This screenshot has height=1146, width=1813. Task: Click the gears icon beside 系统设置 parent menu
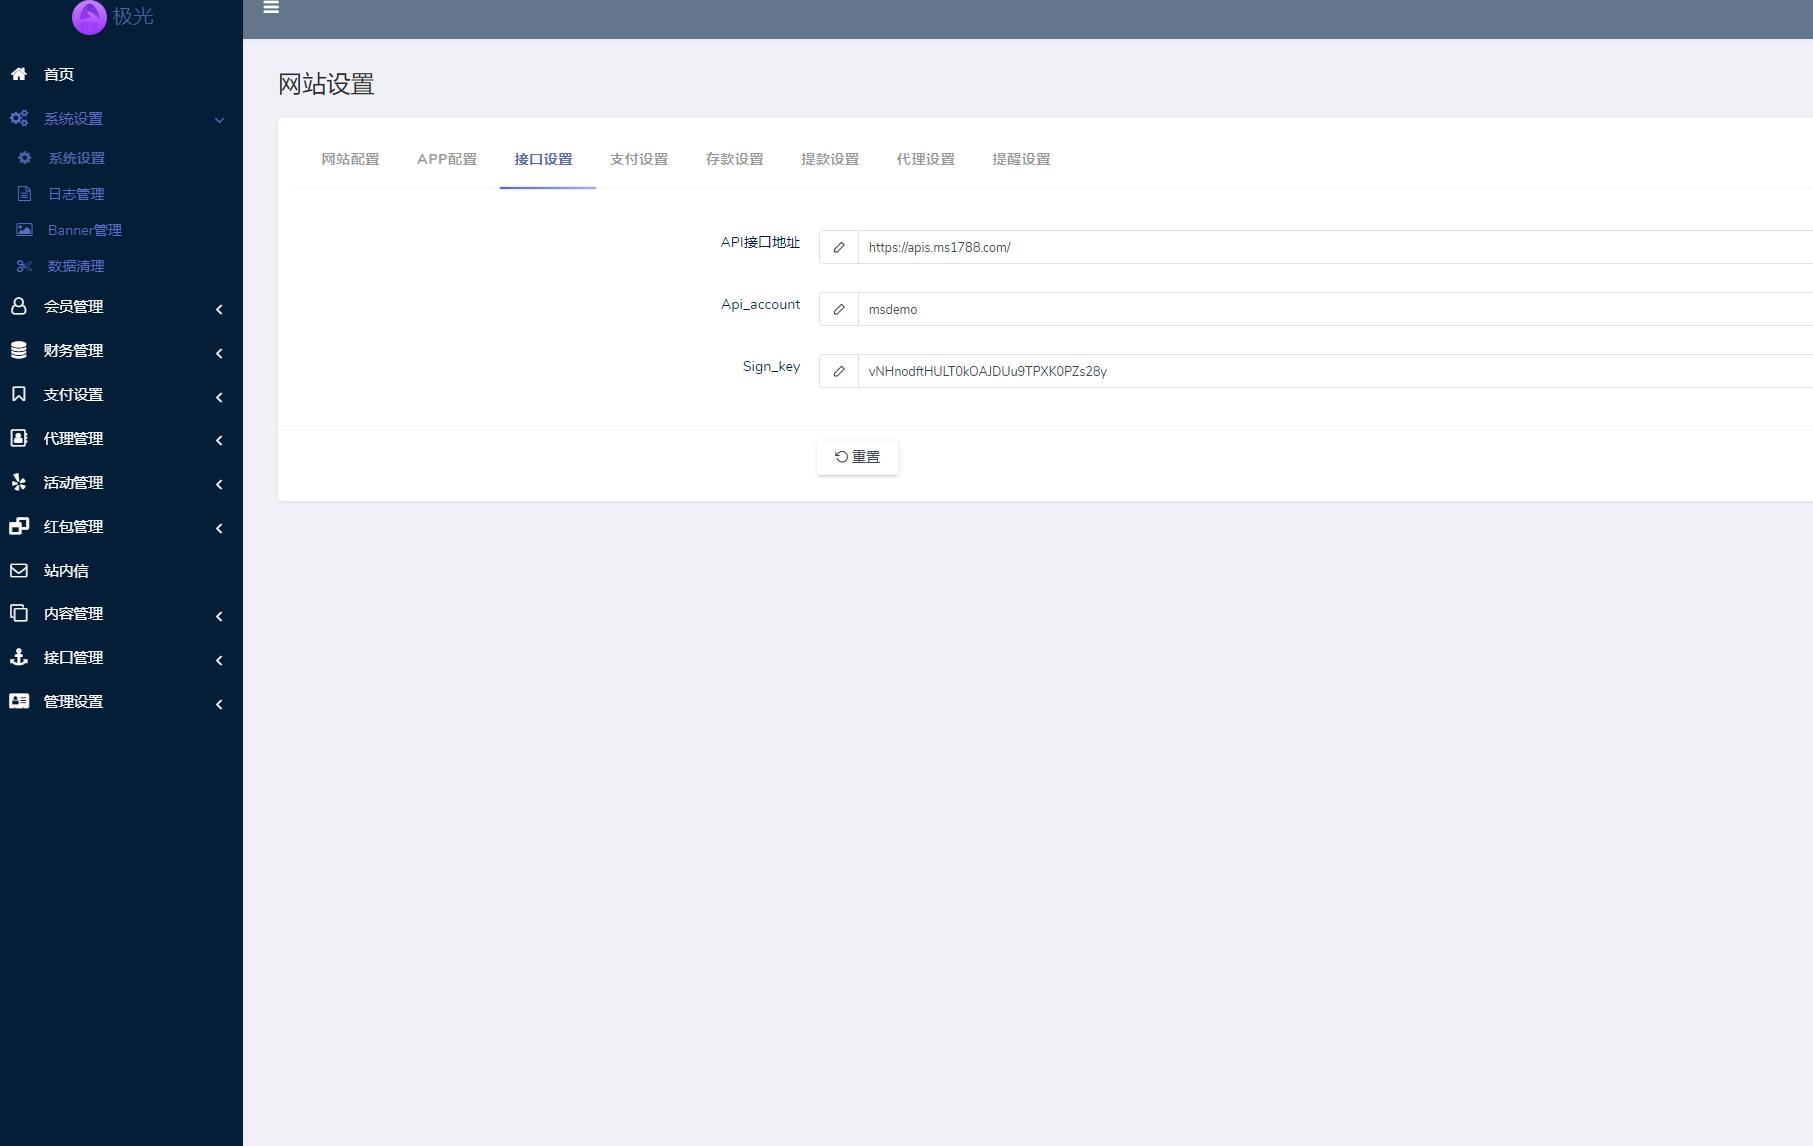point(19,118)
